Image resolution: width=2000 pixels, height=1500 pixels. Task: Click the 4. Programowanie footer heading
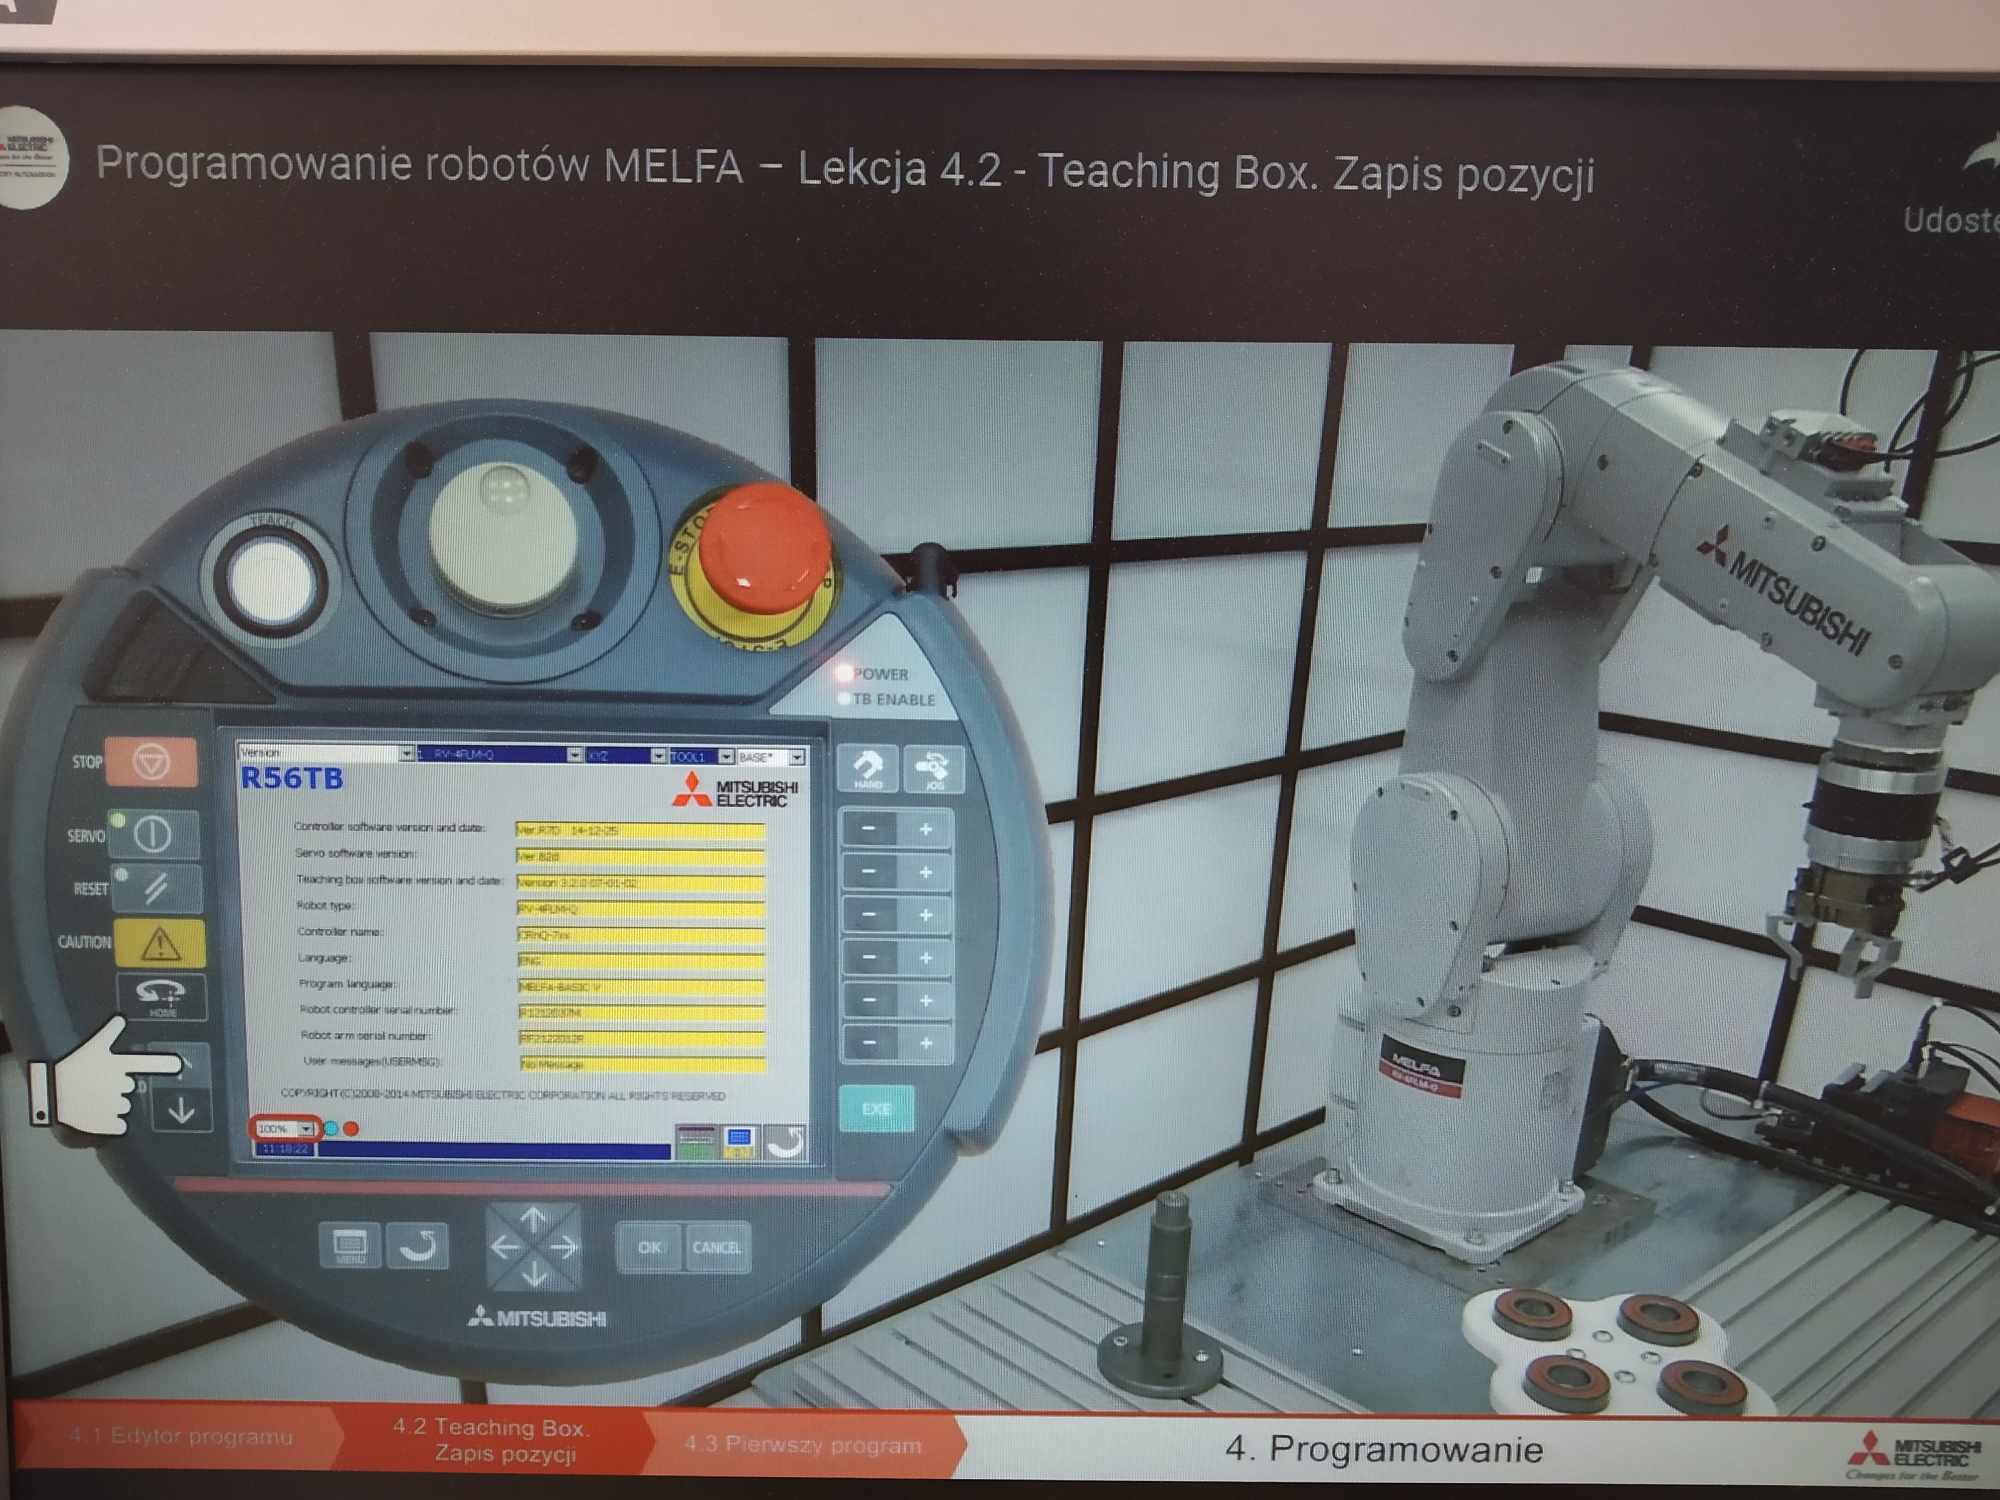(1384, 1449)
